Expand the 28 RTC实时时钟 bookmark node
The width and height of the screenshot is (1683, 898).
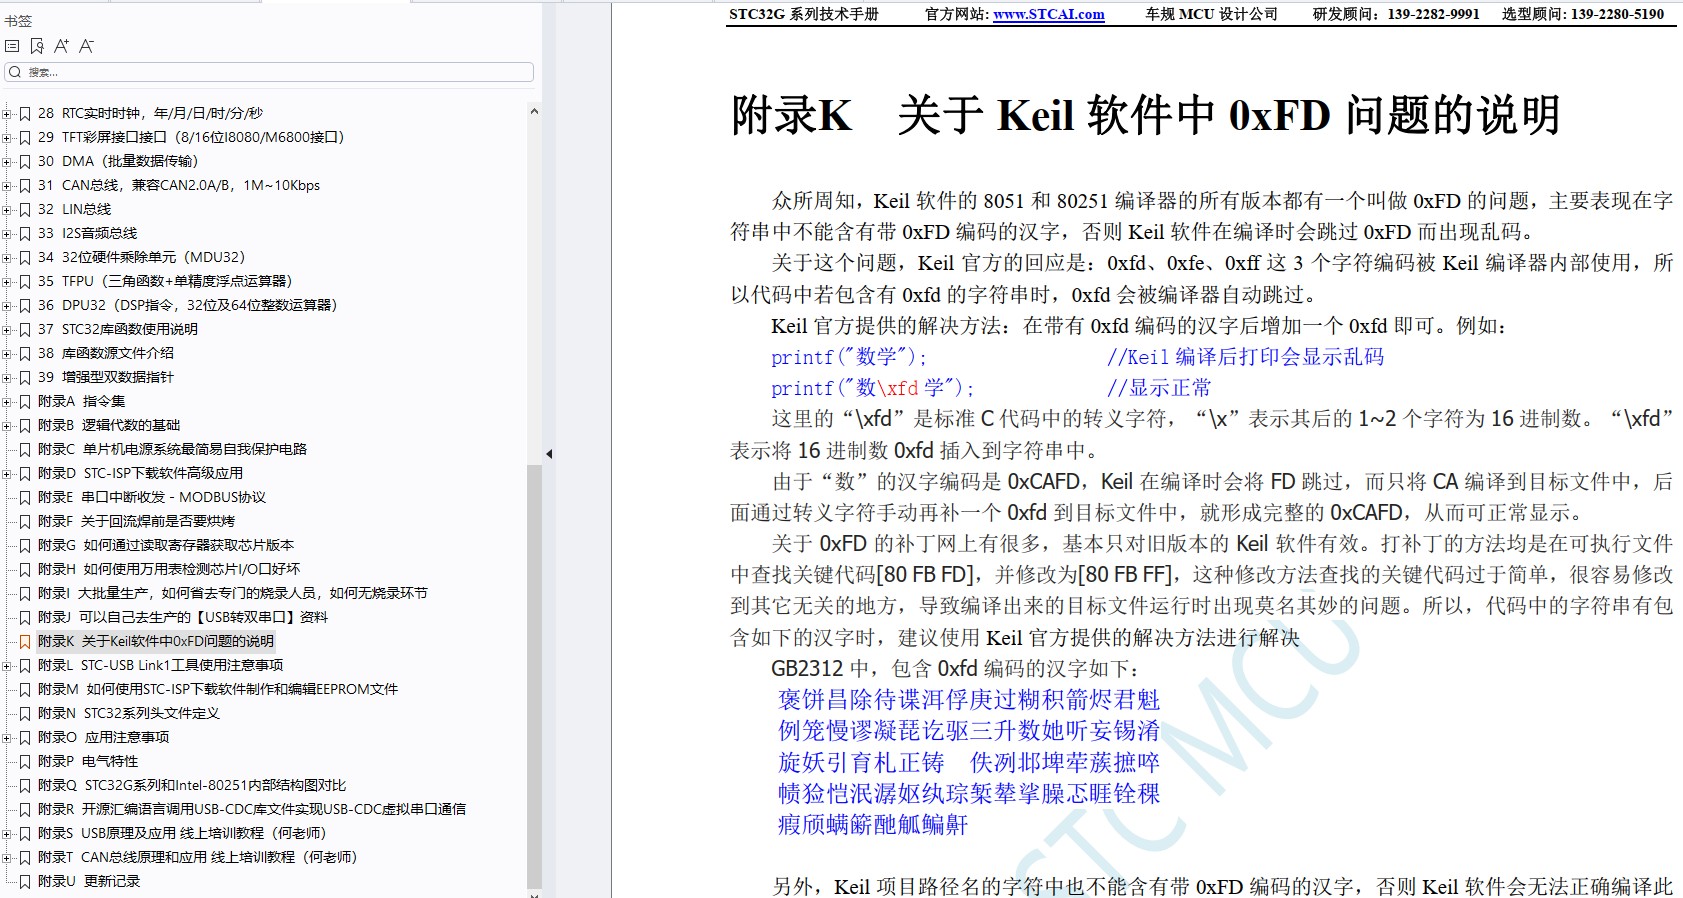tap(7, 113)
